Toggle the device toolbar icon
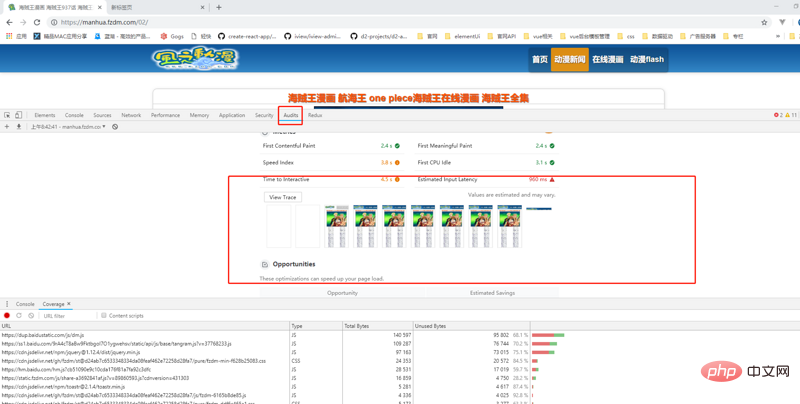800x404 pixels. coord(18,115)
